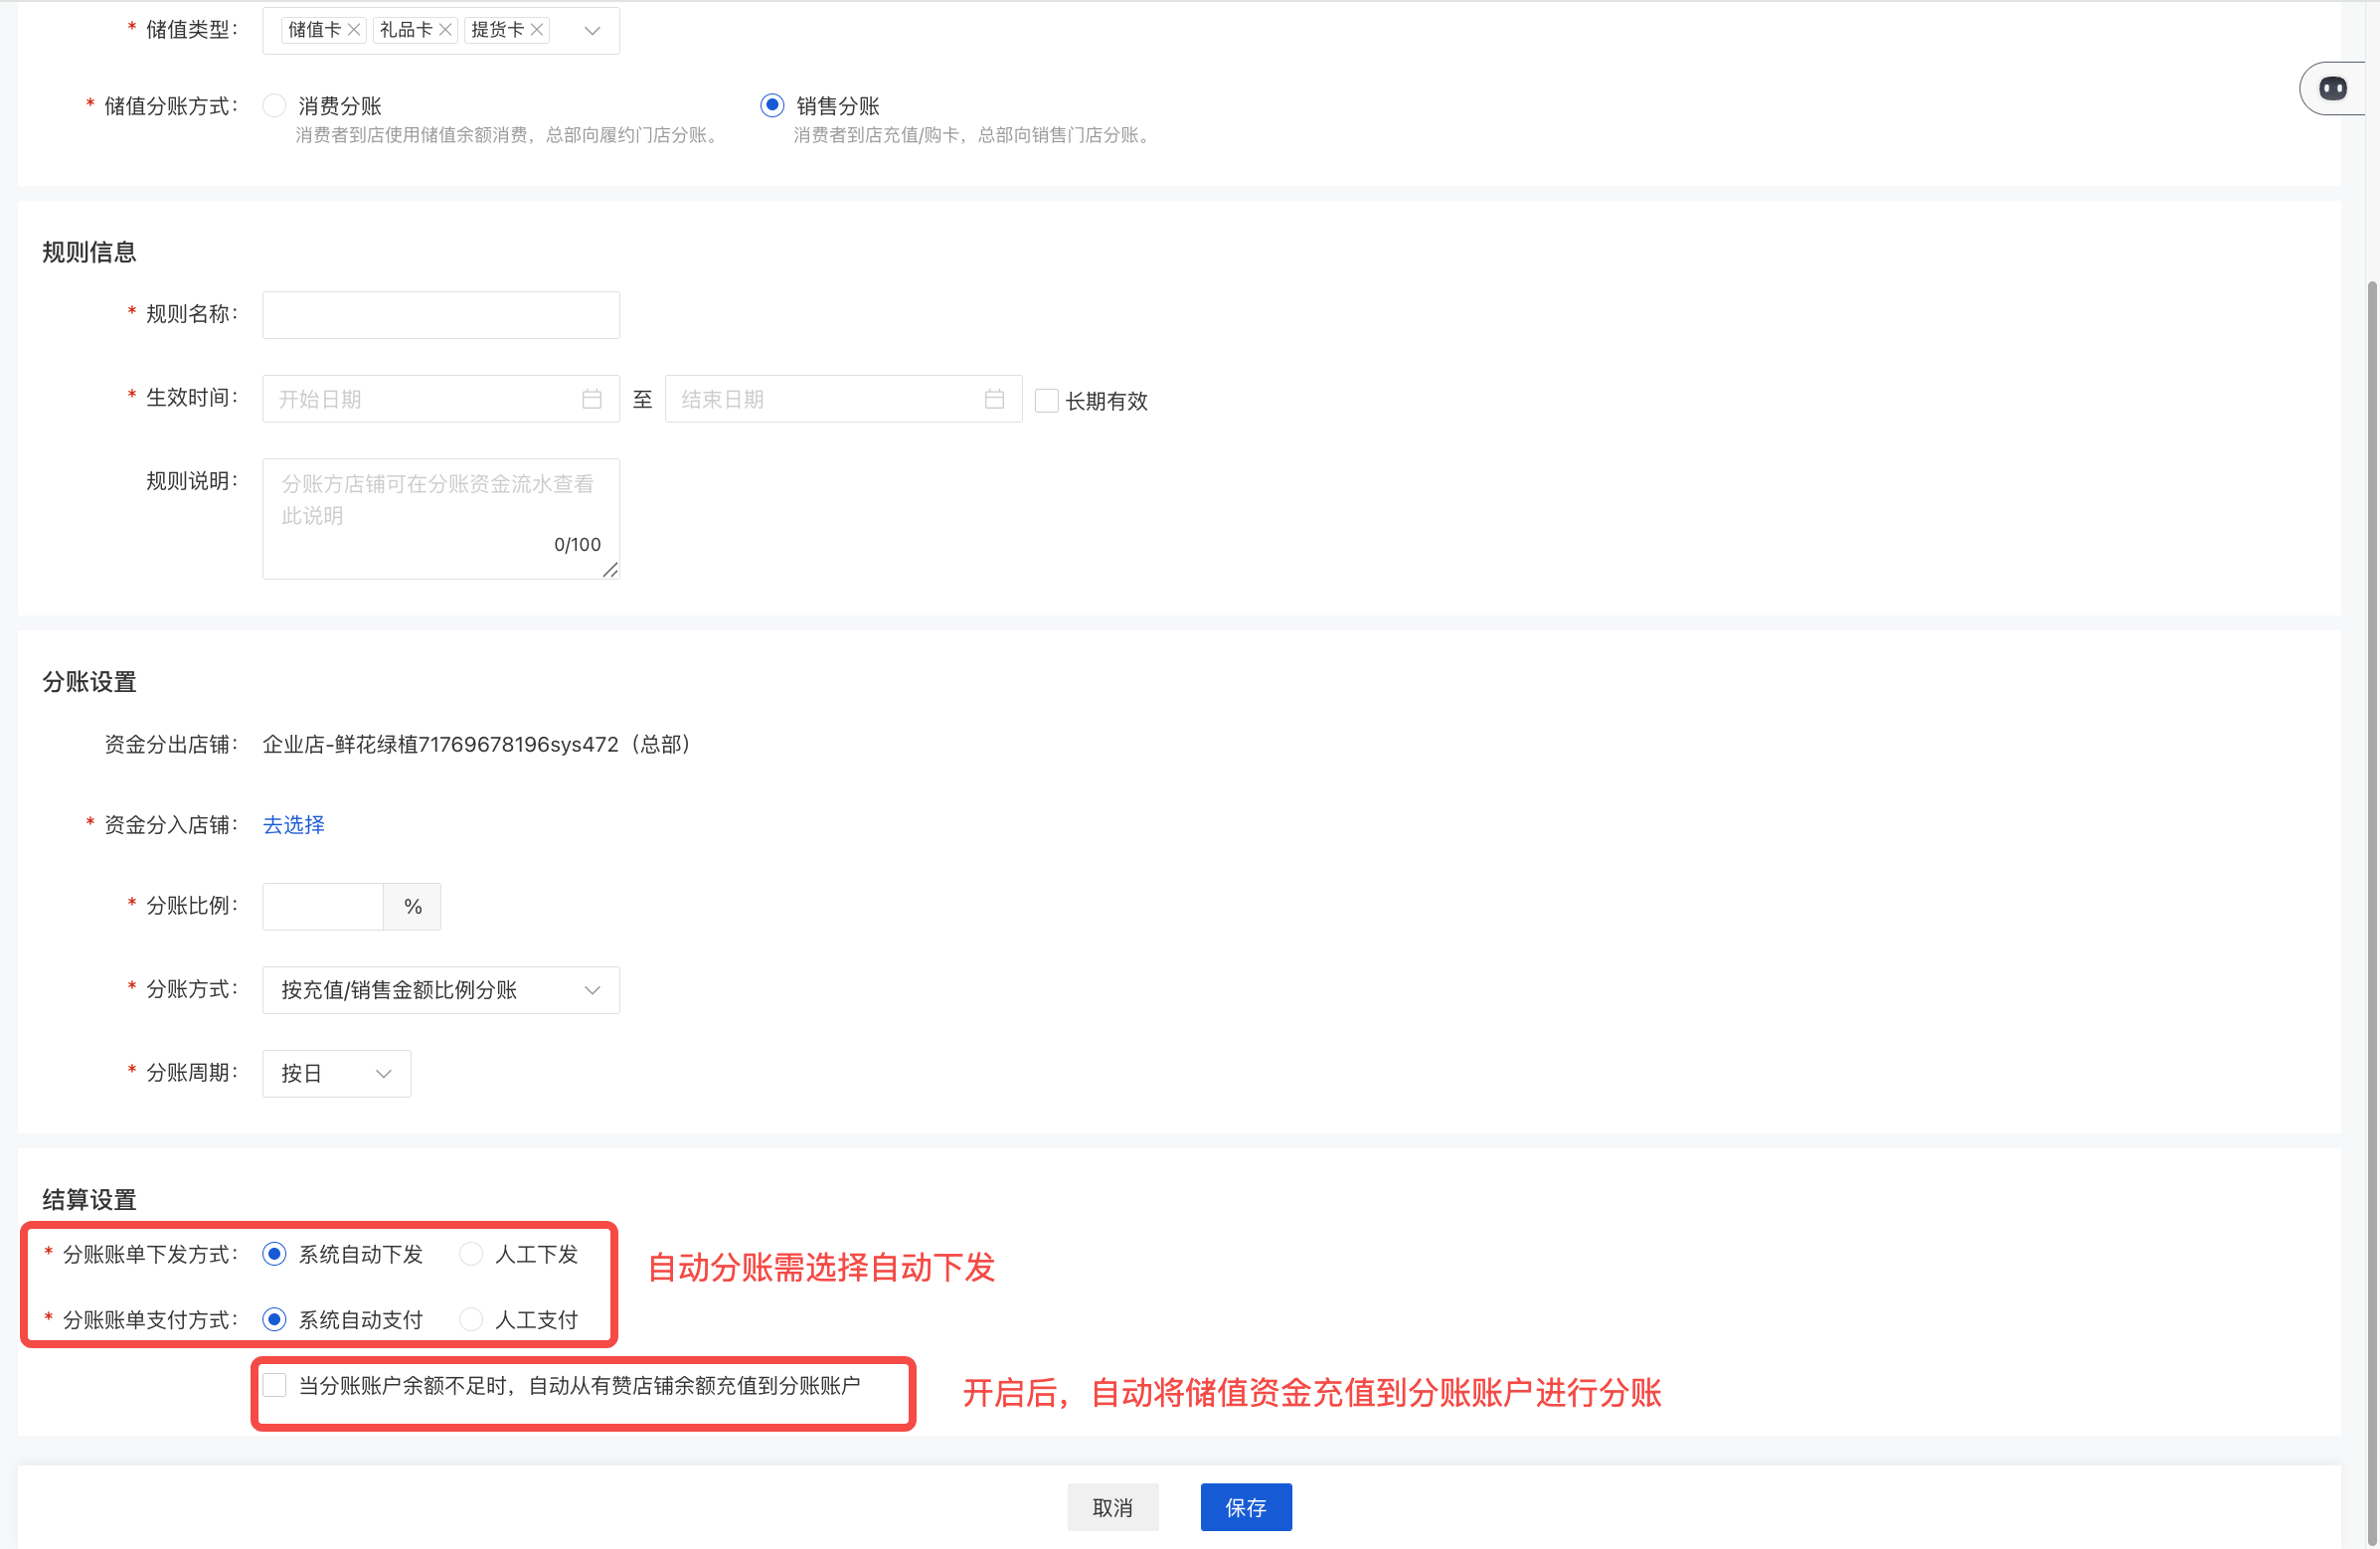Click the 保存 button

pos(1245,1507)
